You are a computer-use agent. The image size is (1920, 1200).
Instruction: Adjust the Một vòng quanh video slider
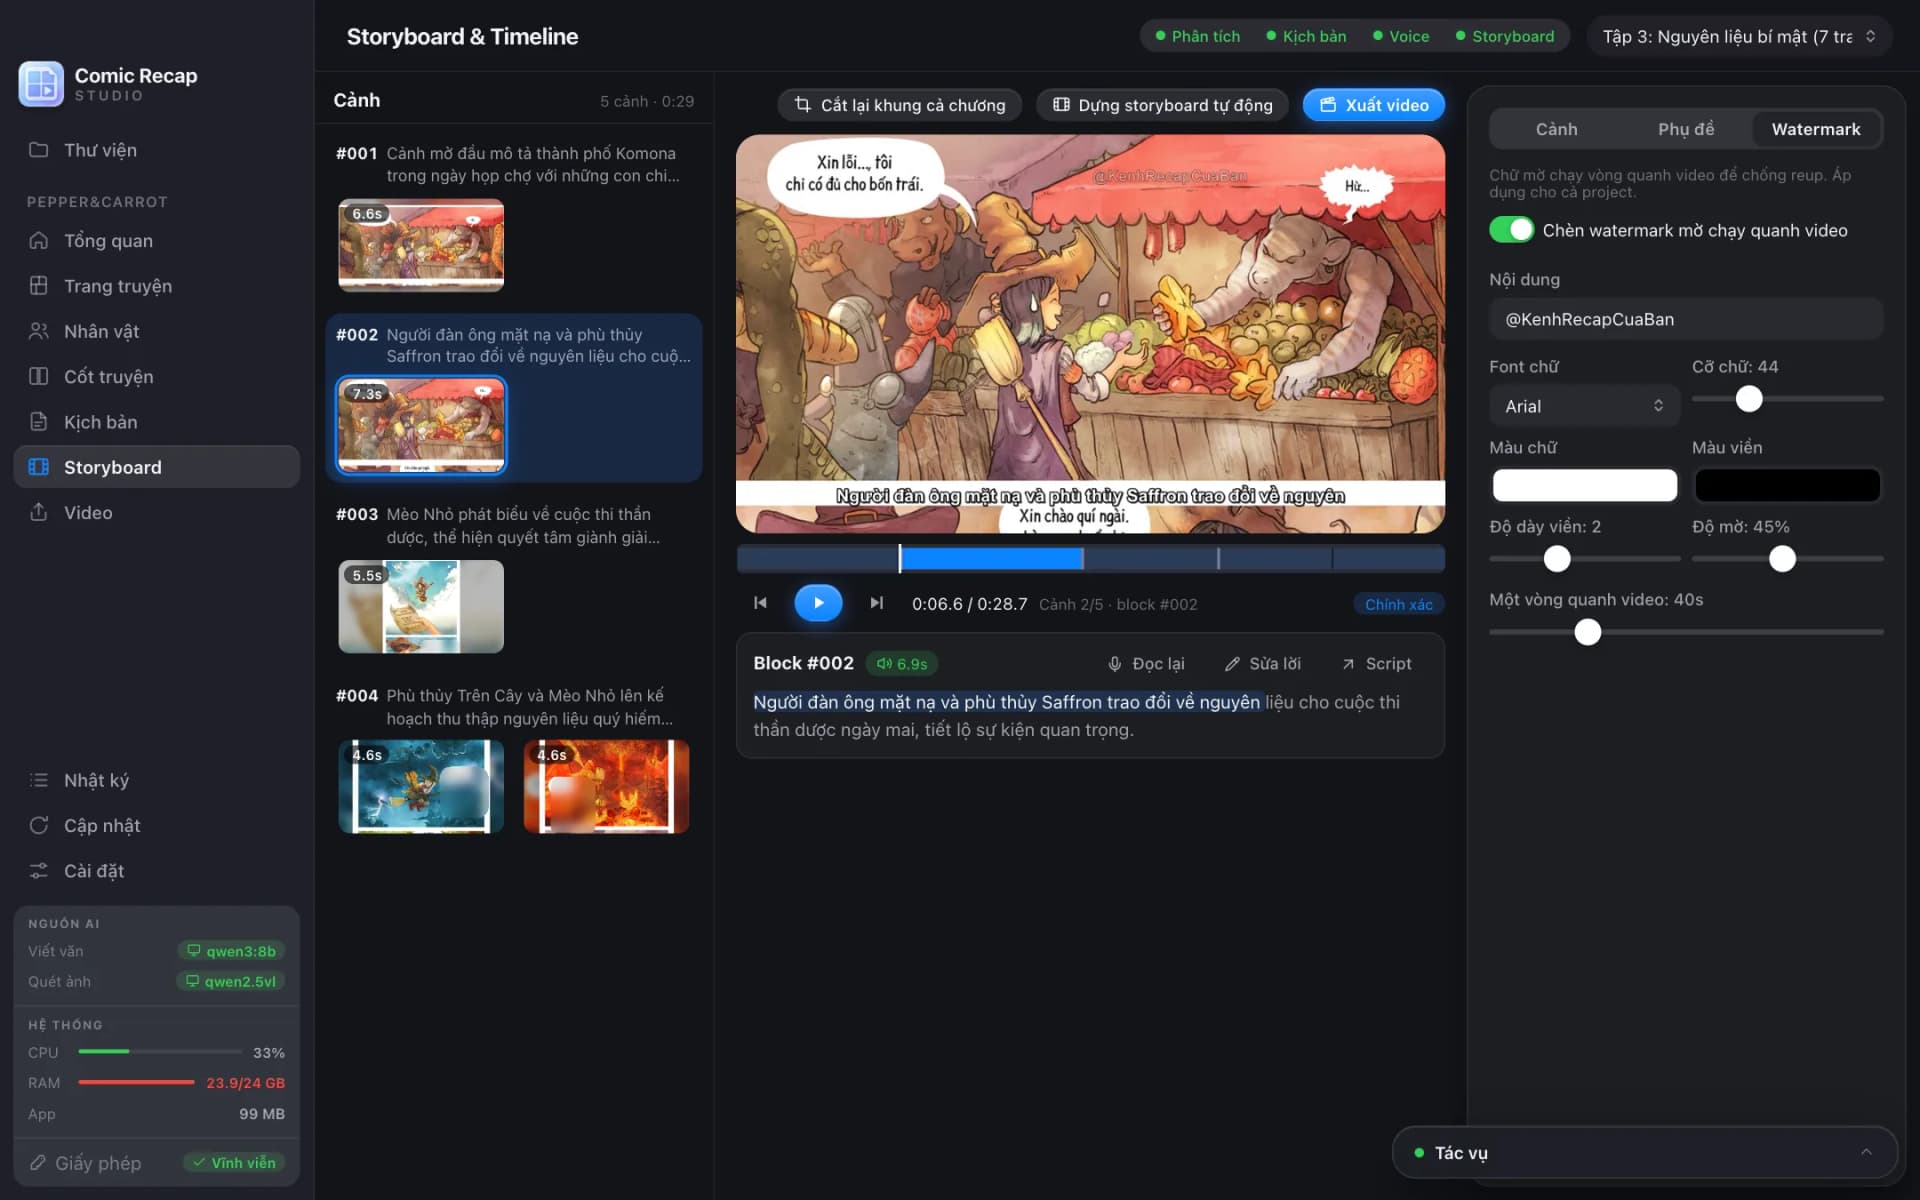click(1587, 632)
